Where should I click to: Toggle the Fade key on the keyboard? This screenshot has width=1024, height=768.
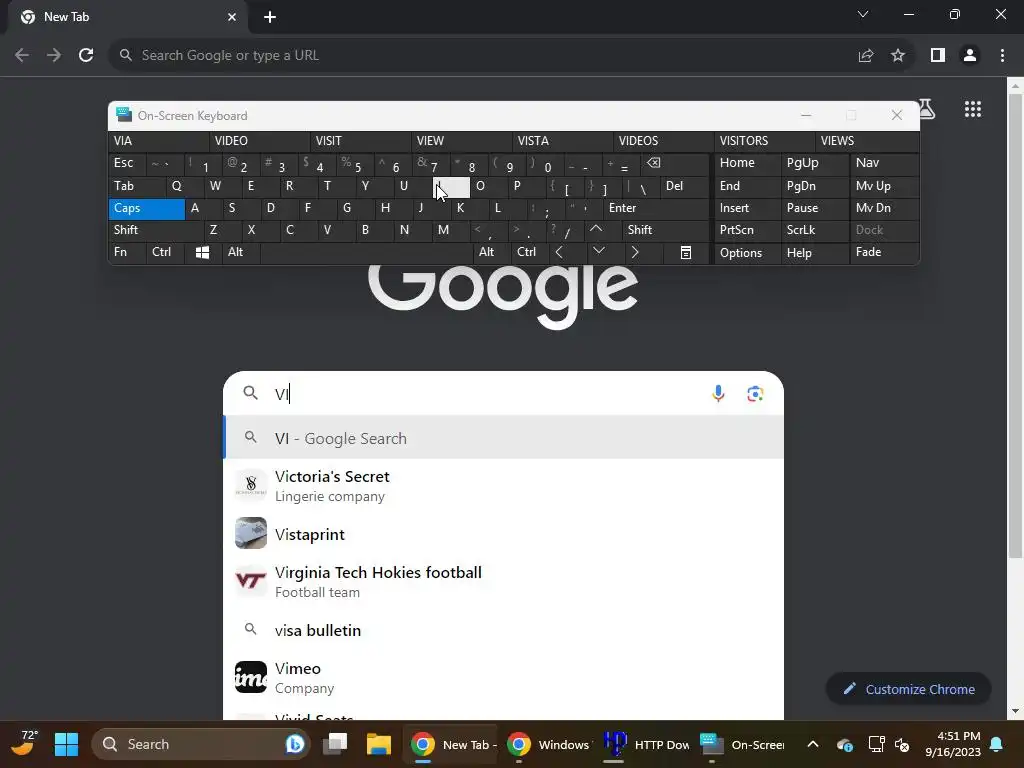pyautogui.click(x=884, y=252)
